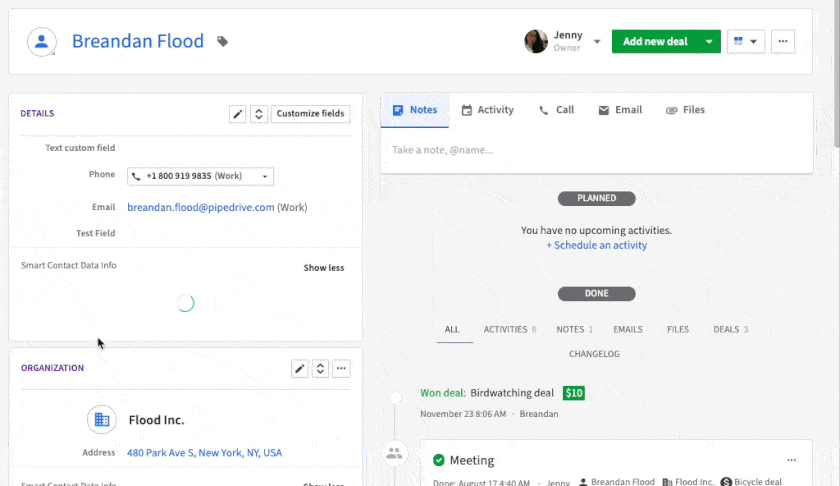The height and width of the screenshot is (486, 840).
Task: Click the Customize fields button
Action: click(x=310, y=114)
